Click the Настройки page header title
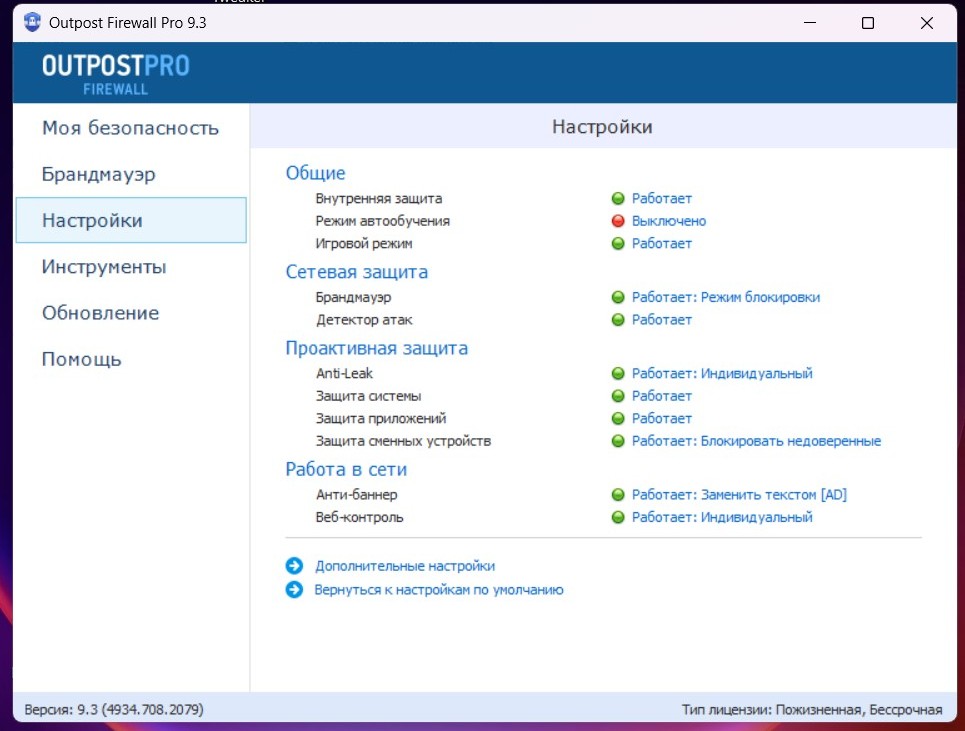The image size is (965, 731). click(x=602, y=127)
